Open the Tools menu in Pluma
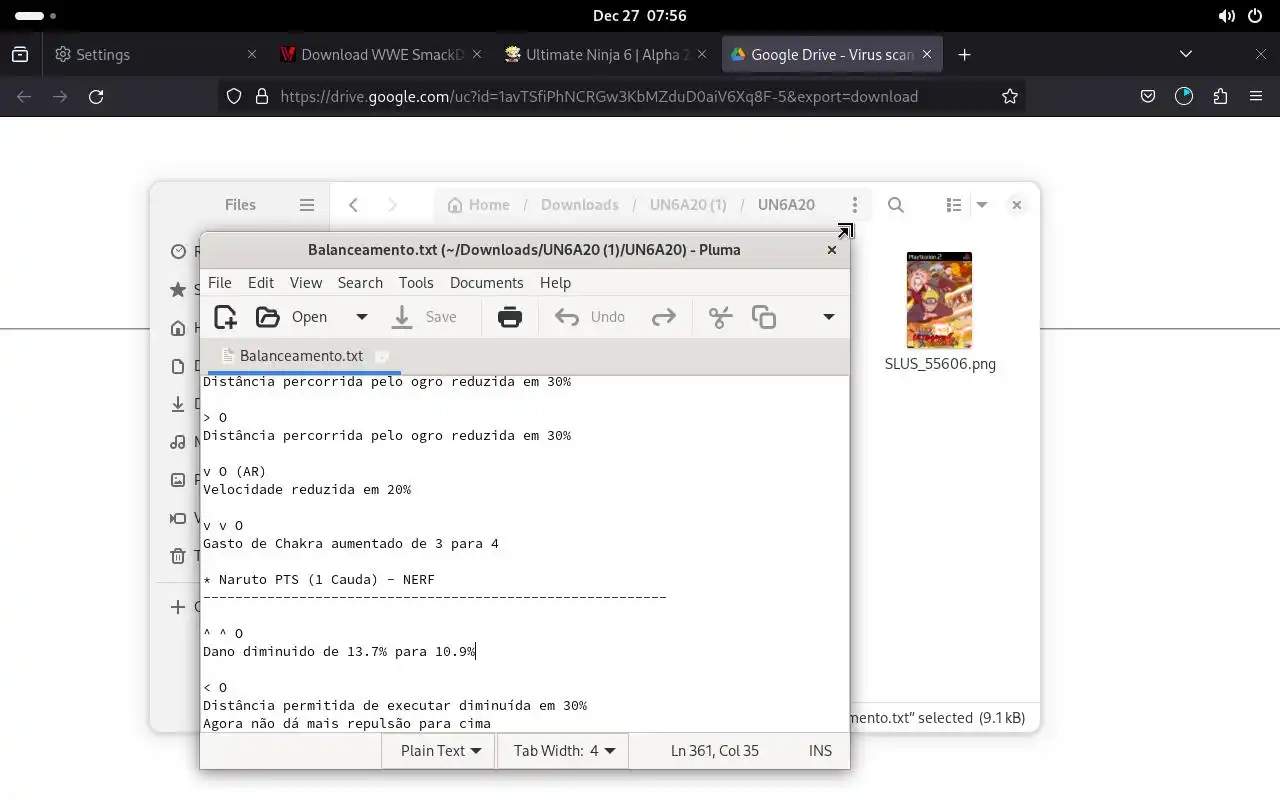The width and height of the screenshot is (1280, 800). pyautogui.click(x=416, y=283)
